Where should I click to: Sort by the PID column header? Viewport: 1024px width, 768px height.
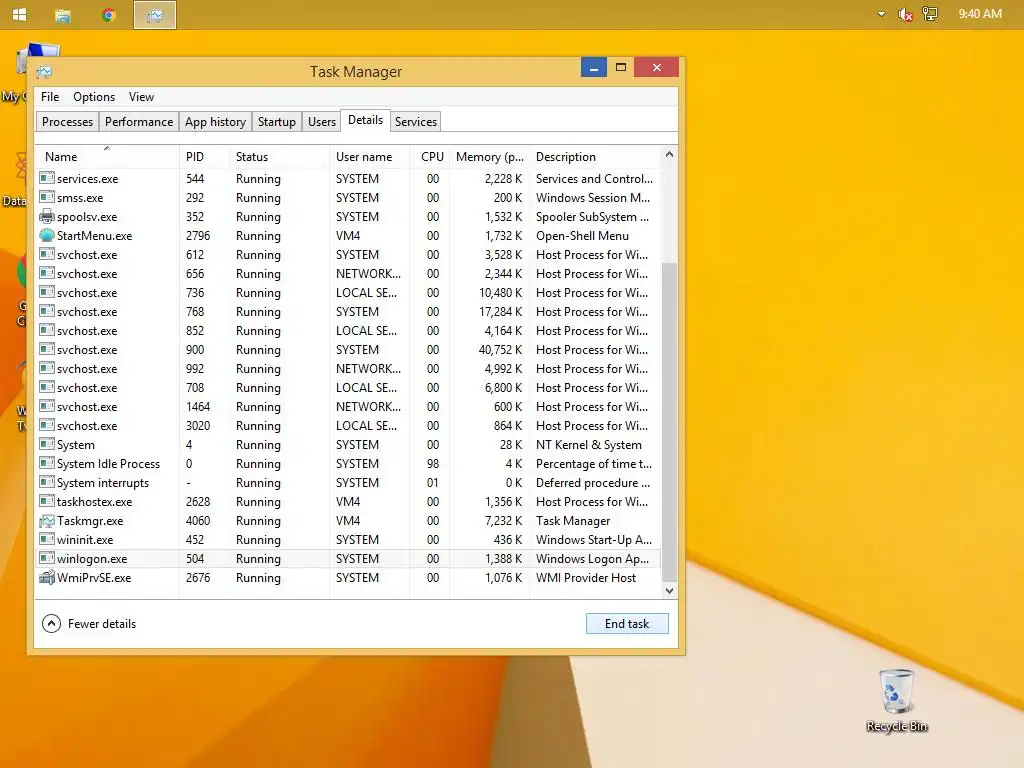coord(204,157)
